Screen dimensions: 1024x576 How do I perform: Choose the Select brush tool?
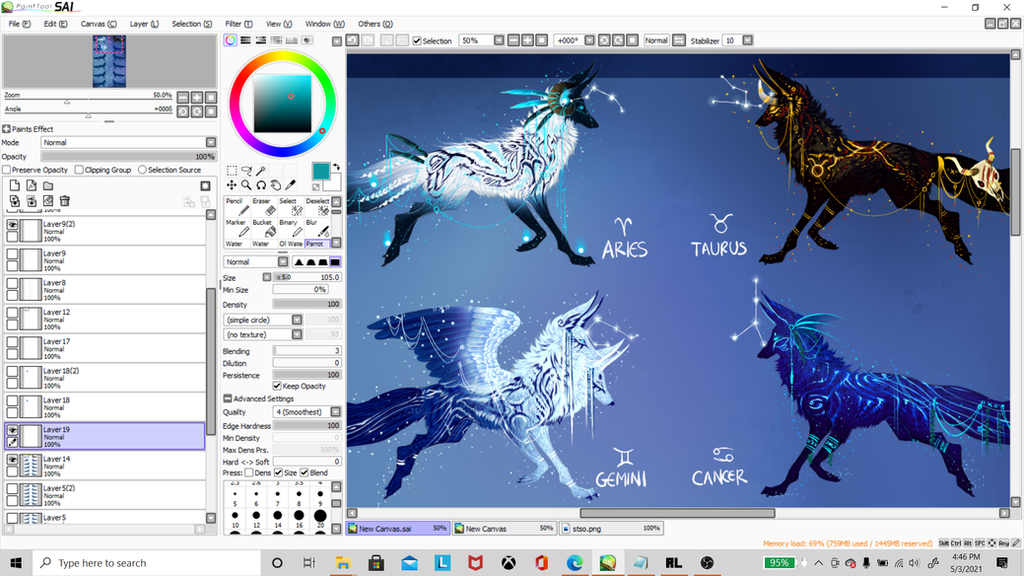pos(290,206)
